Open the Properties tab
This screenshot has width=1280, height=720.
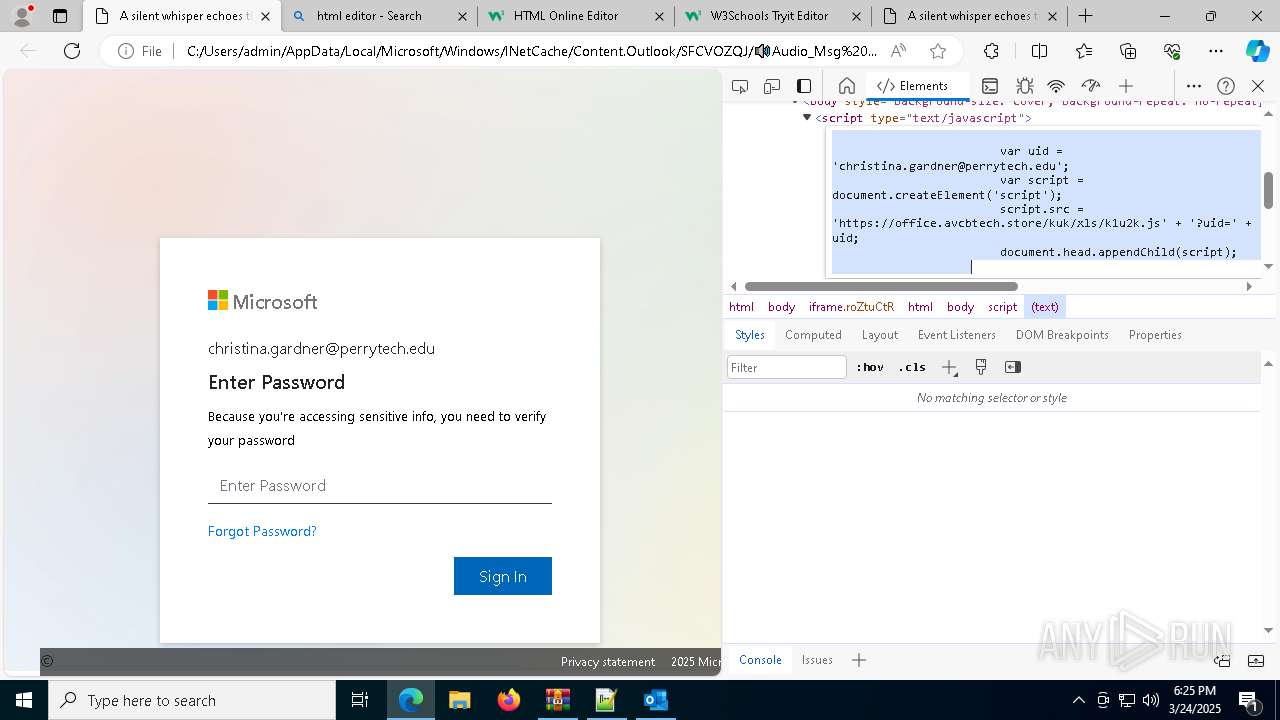point(1155,335)
